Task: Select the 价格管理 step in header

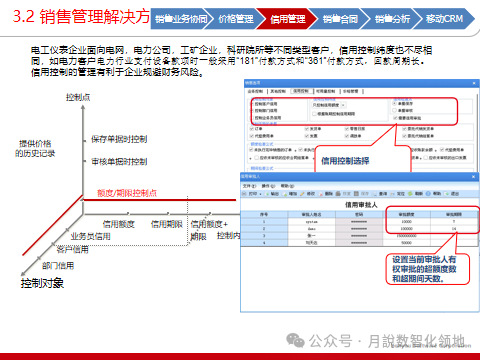Action: (236, 19)
